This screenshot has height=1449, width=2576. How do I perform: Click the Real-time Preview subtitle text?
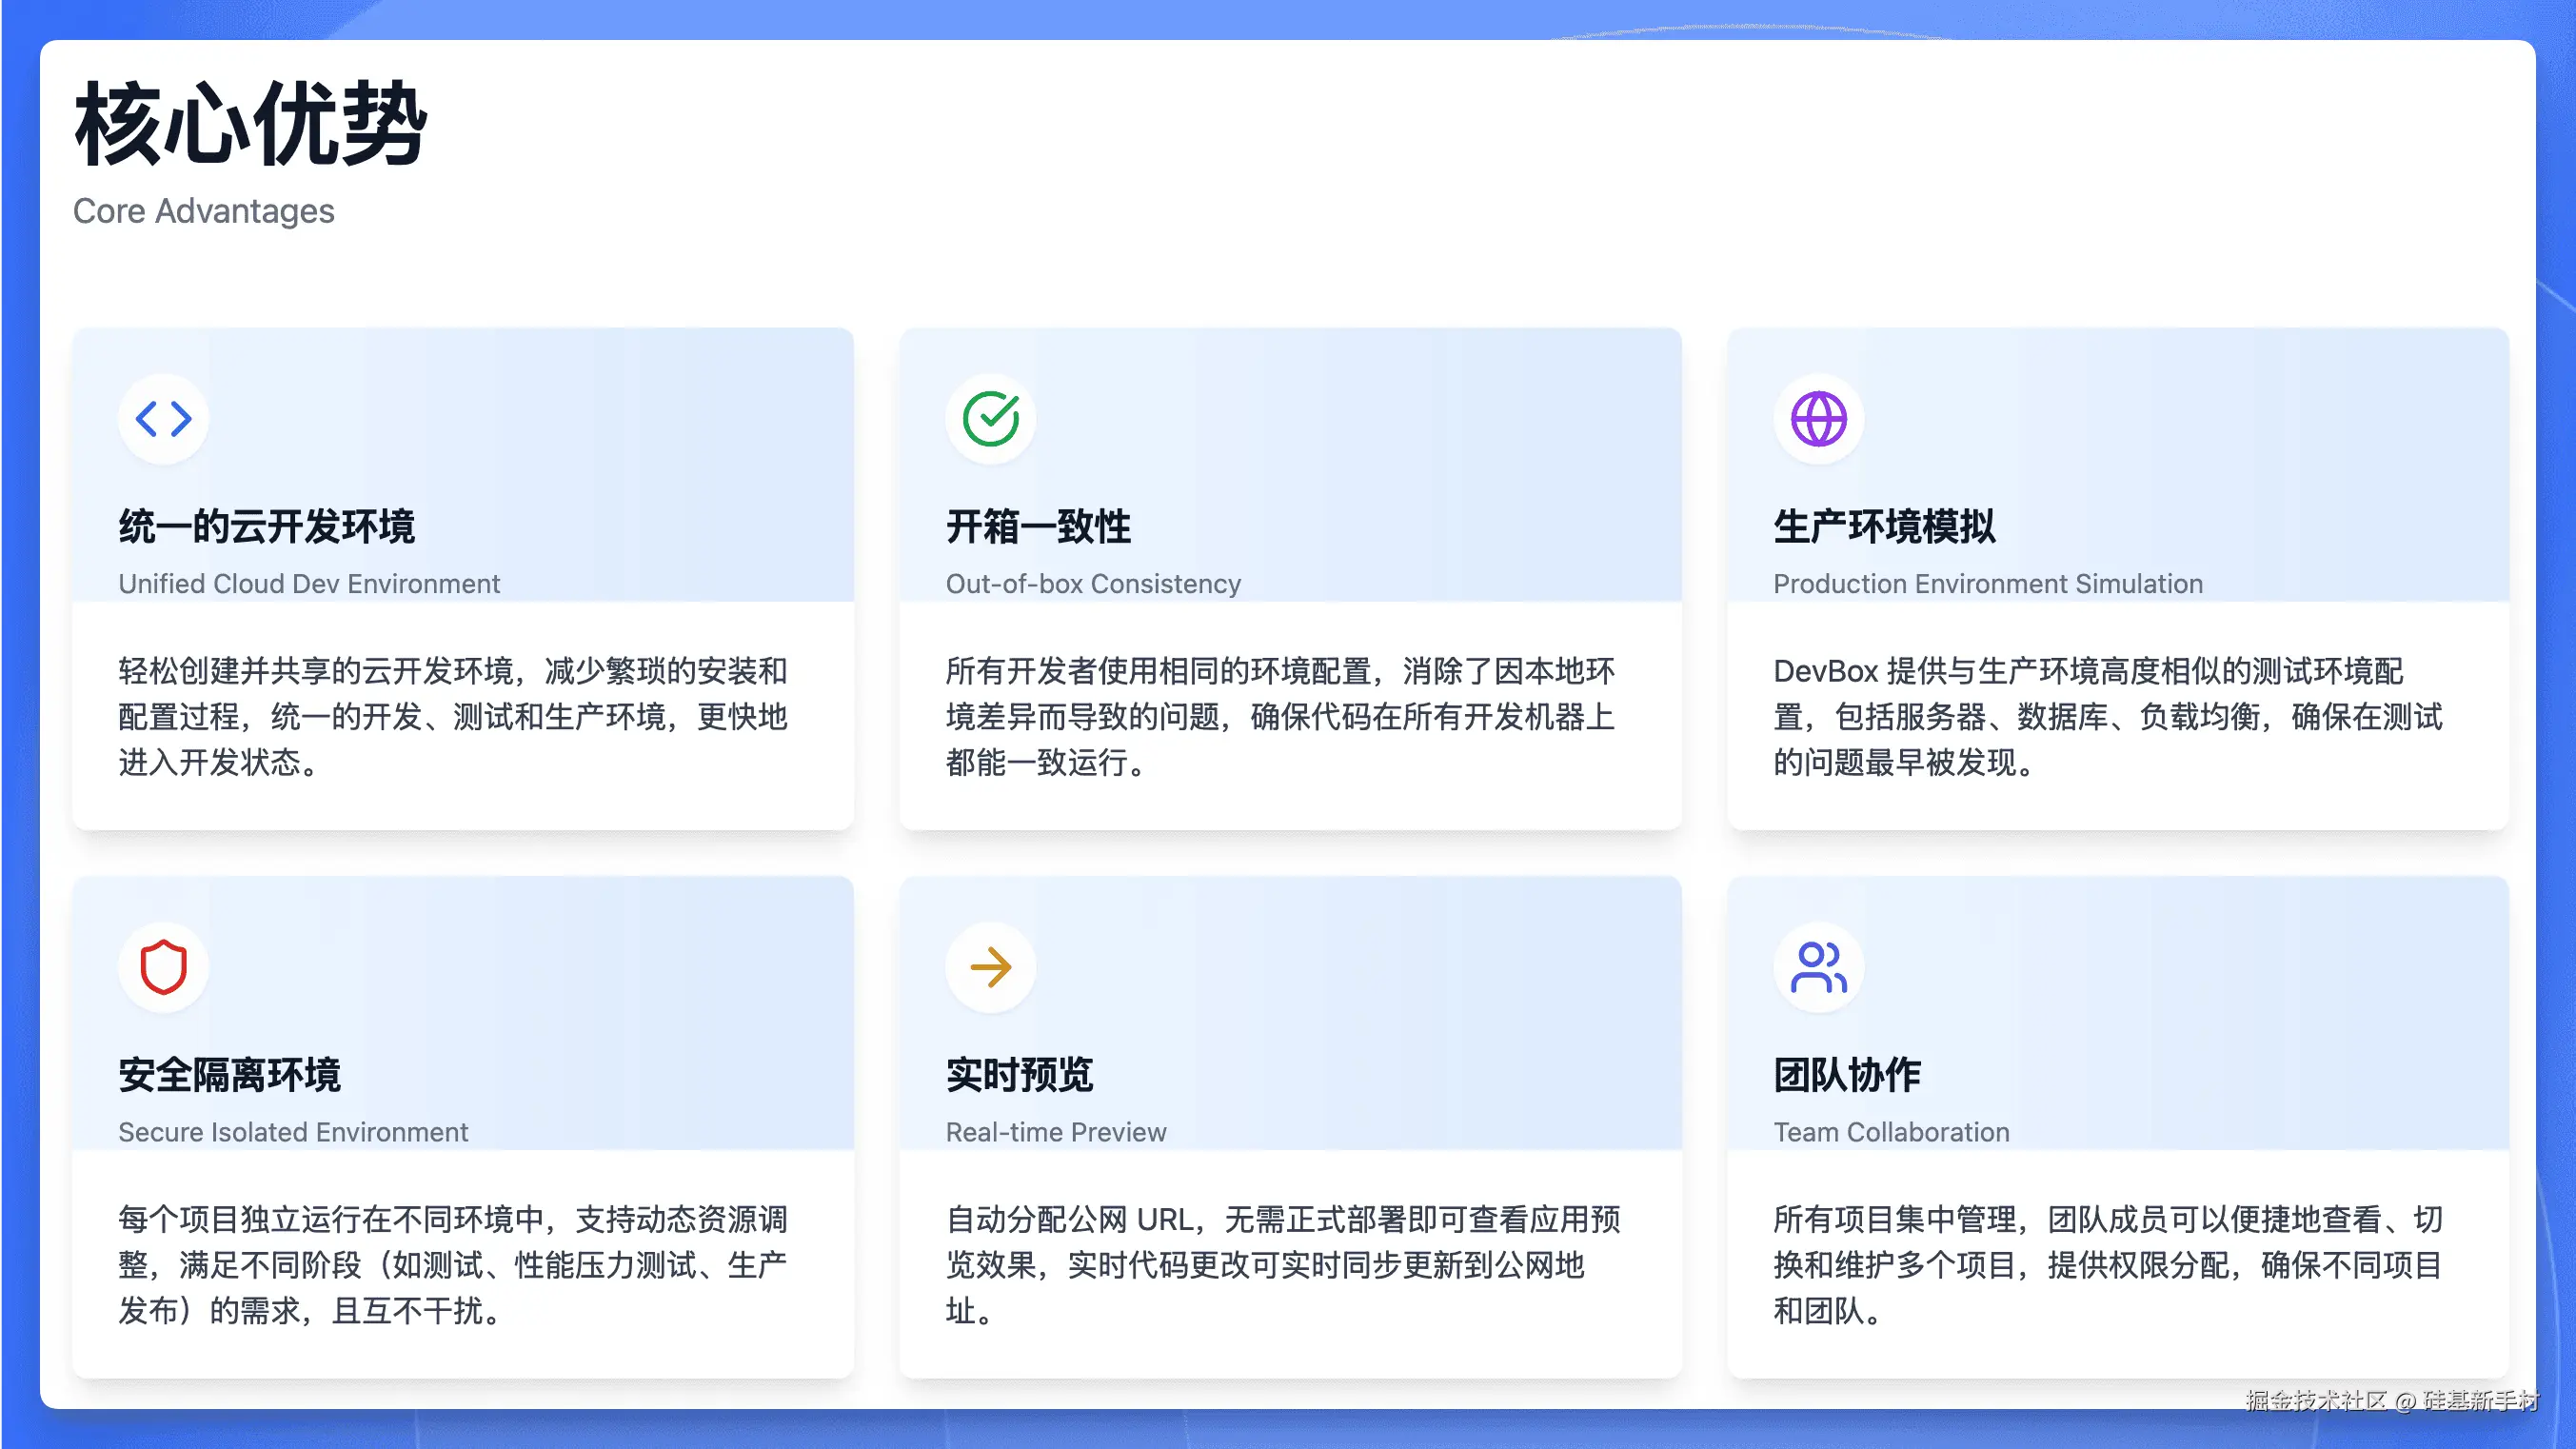point(1056,1132)
